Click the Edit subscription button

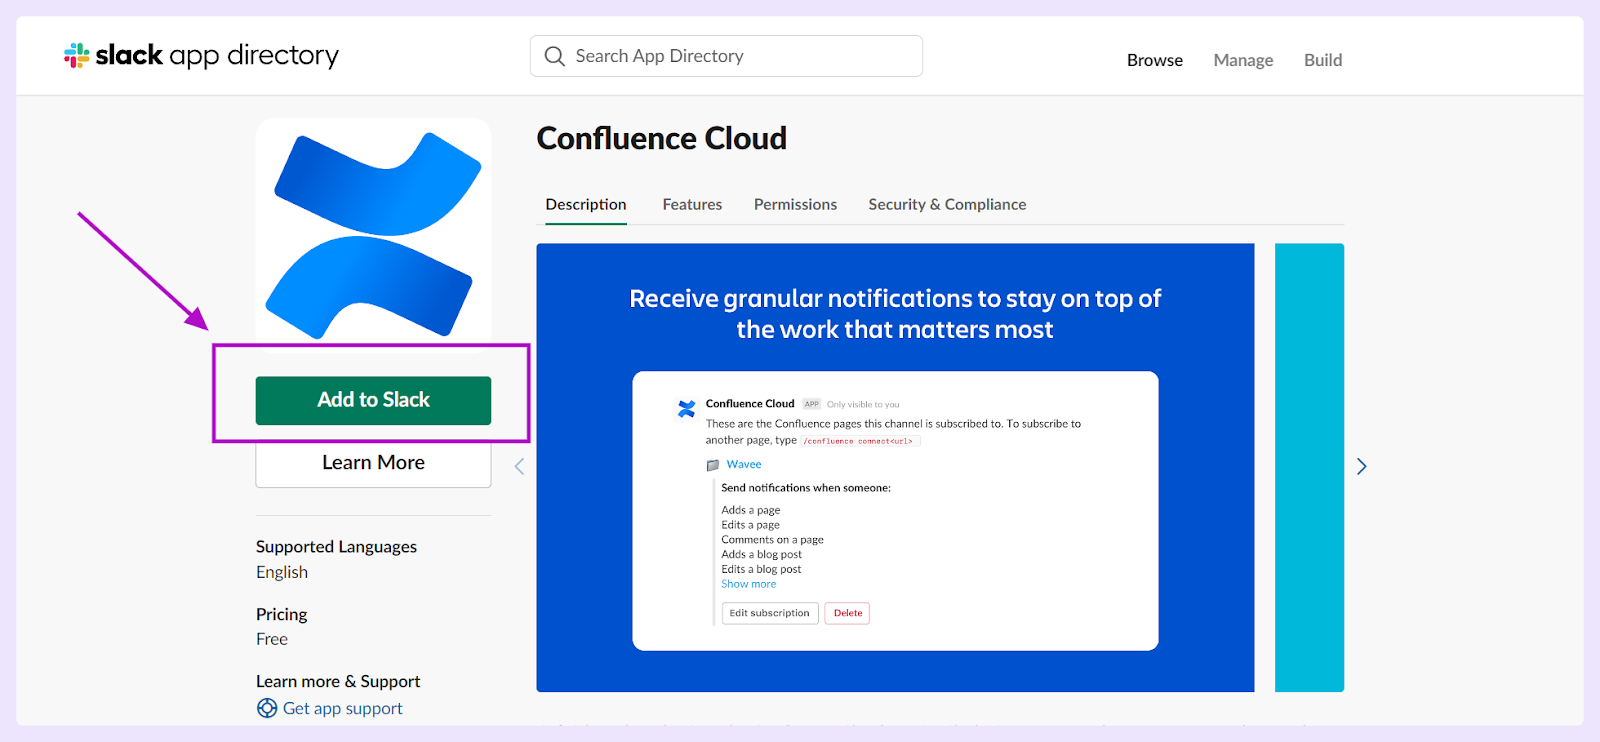770,613
